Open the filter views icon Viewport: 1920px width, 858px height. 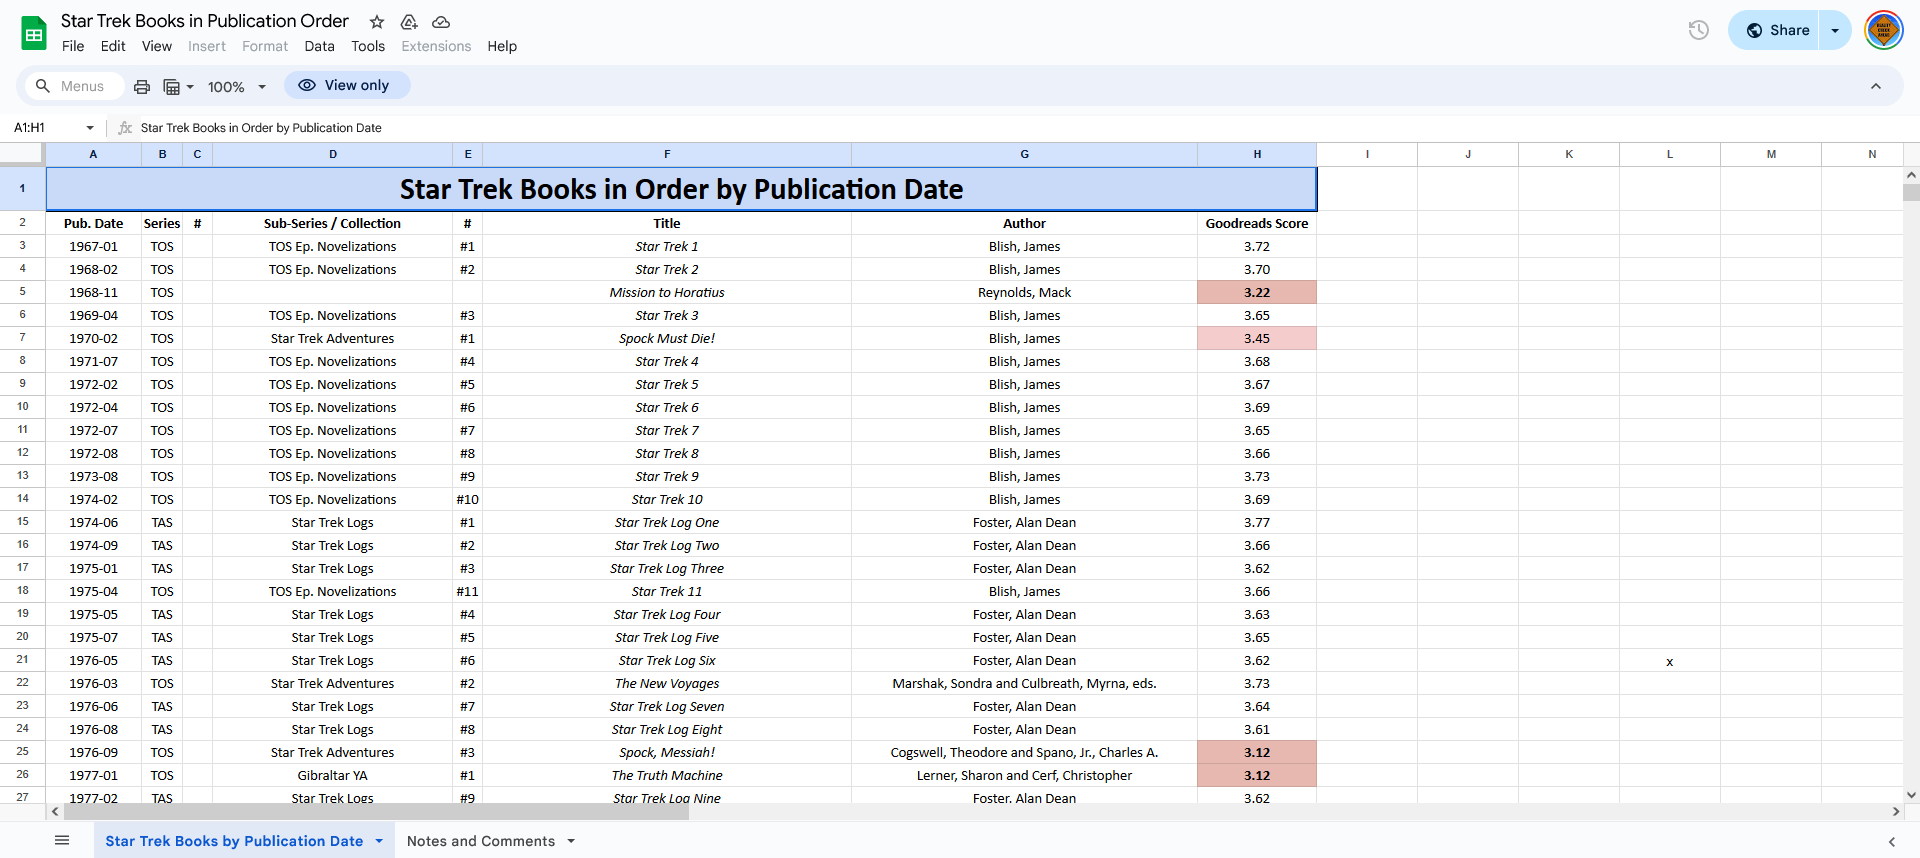point(178,87)
